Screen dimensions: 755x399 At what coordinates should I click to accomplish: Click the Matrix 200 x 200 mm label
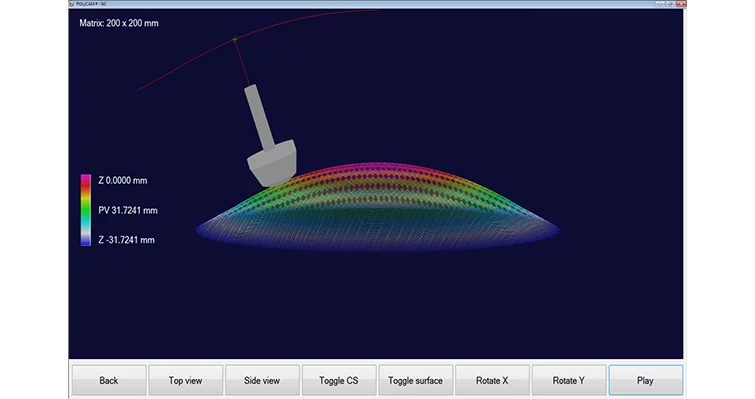(119, 23)
